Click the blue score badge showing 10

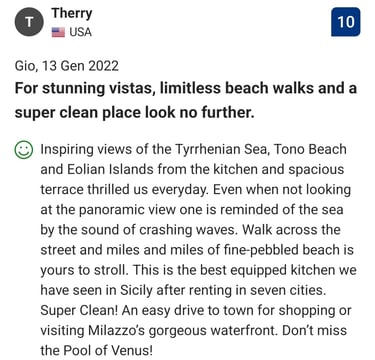click(345, 22)
